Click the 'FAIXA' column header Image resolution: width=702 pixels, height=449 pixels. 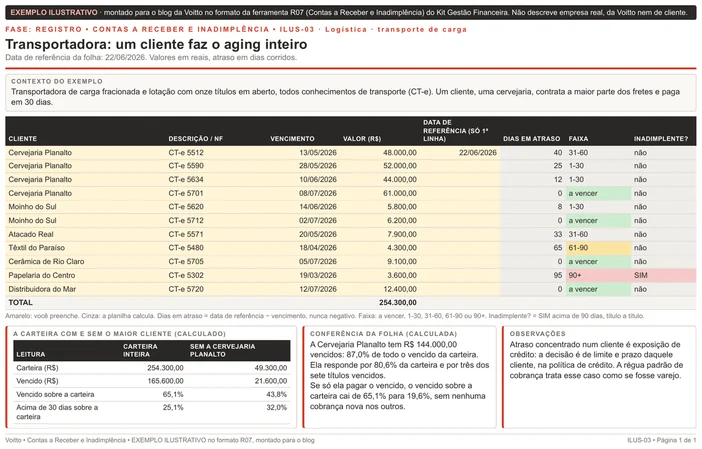(578, 139)
